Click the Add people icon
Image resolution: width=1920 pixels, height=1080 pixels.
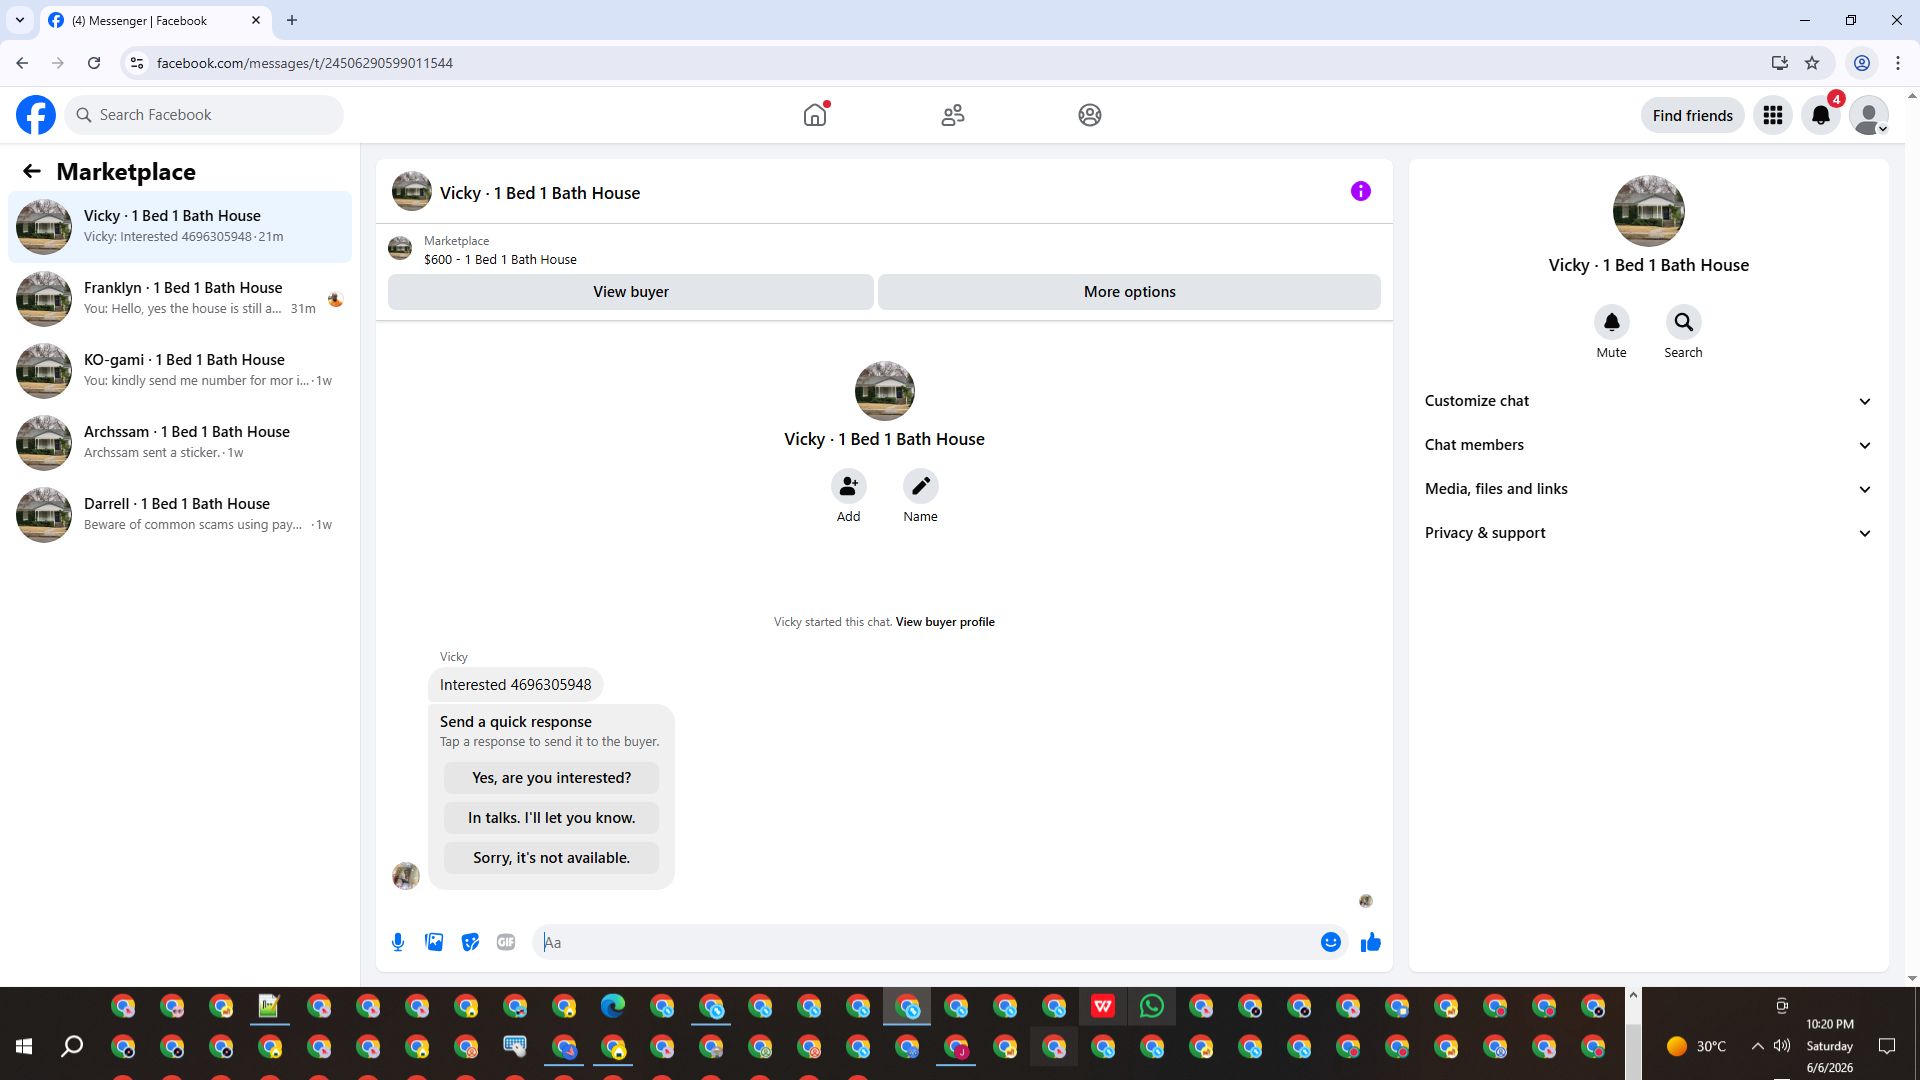pos(849,486)
